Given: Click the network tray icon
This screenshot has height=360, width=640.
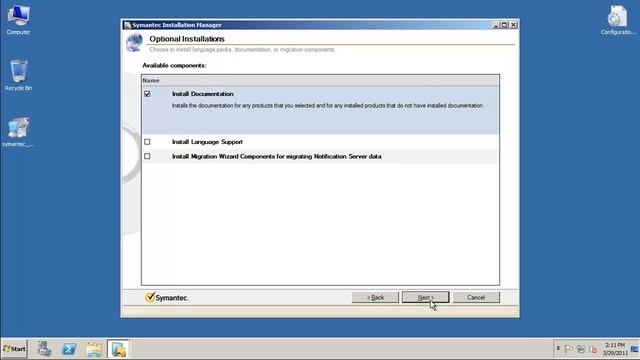Looking at the screenshot, I should [581, 349].
